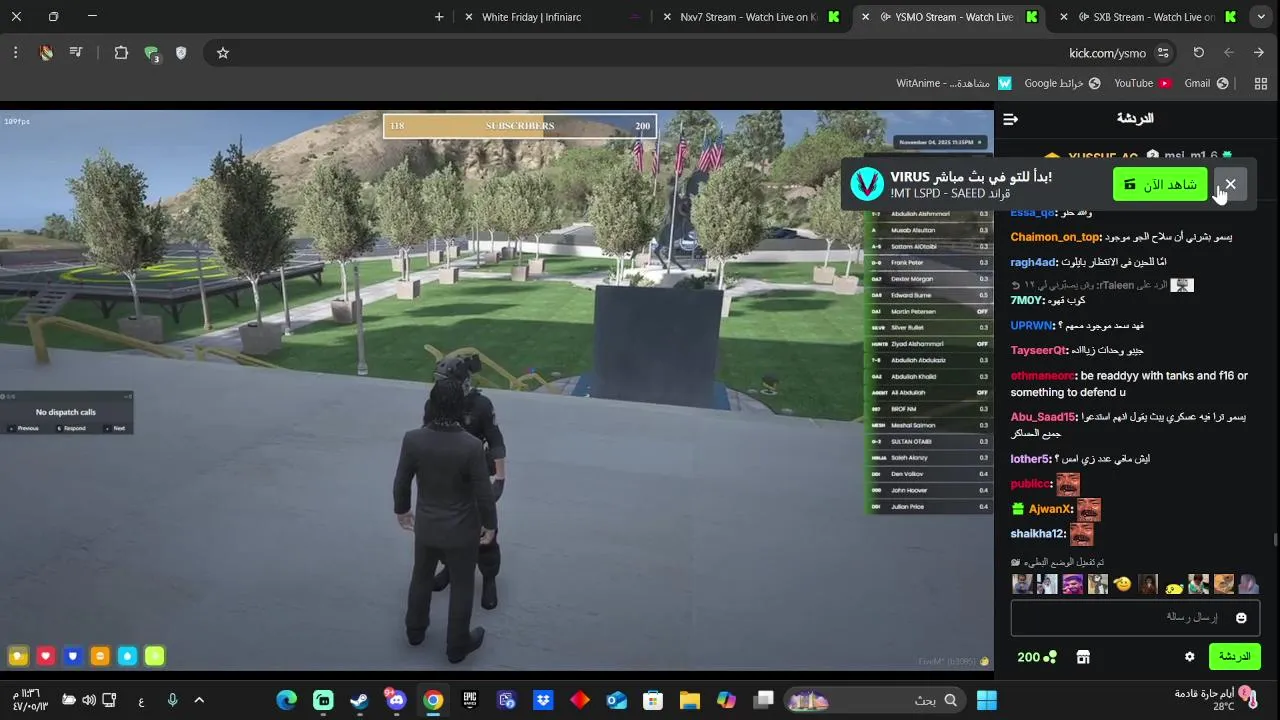Expand the tab search dropdown
Image resolution: width=1280 pixels, height=720 pixels.
pos(1261,17)
